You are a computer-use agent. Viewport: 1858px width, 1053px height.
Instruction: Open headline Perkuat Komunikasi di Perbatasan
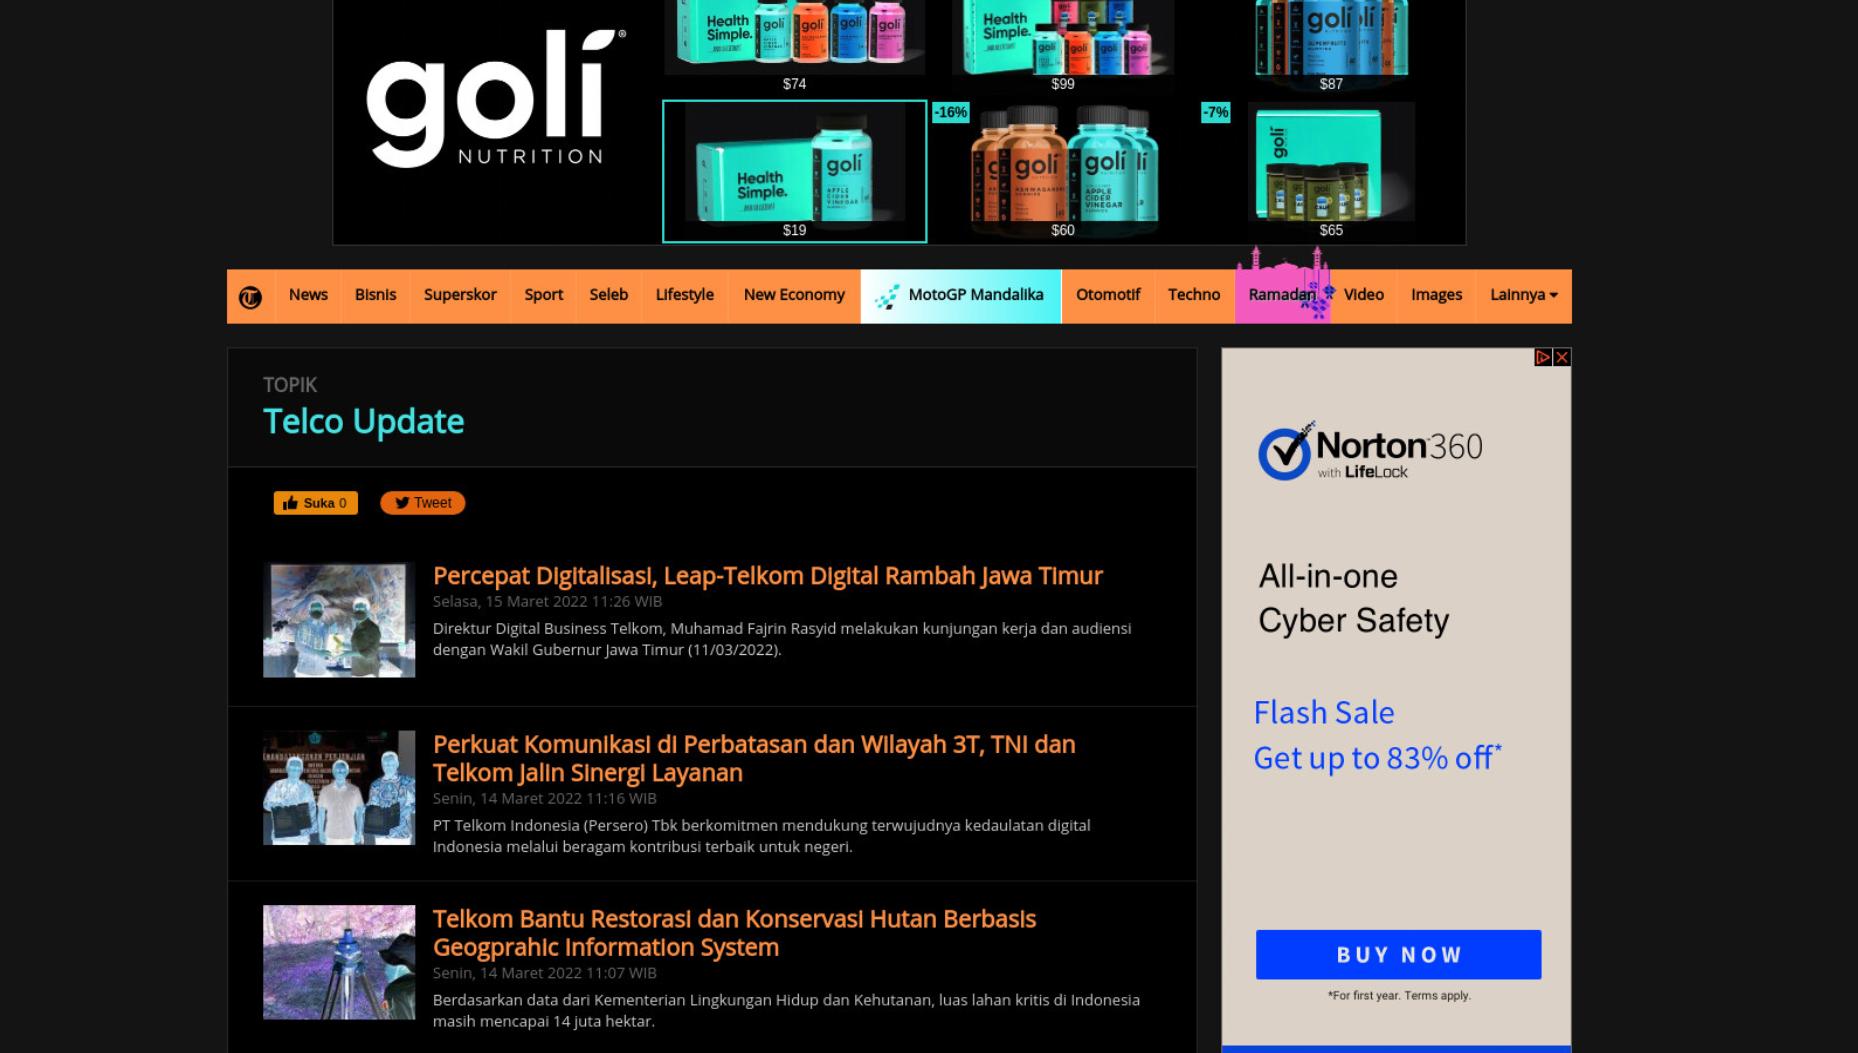754,758
